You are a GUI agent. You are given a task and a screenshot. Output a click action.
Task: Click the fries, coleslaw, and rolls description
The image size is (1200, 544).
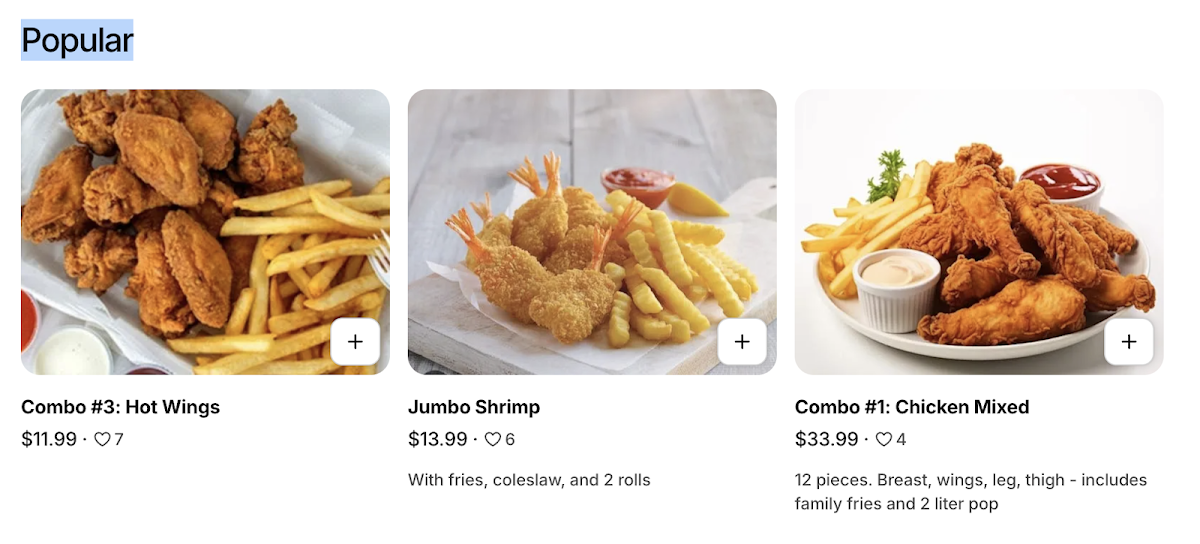tap(529, 480)
